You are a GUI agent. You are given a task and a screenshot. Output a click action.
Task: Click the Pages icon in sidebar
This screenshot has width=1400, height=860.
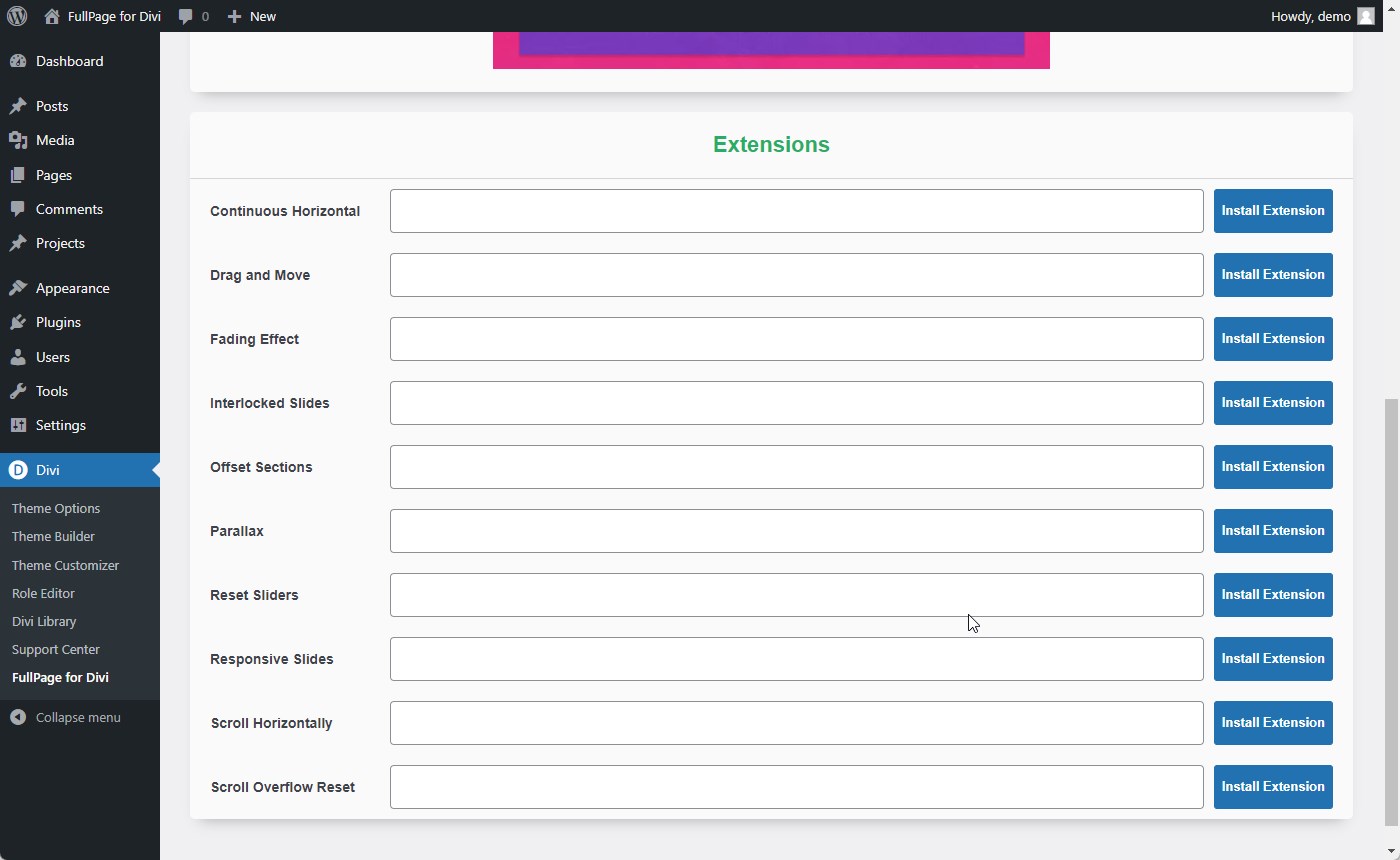18,175
